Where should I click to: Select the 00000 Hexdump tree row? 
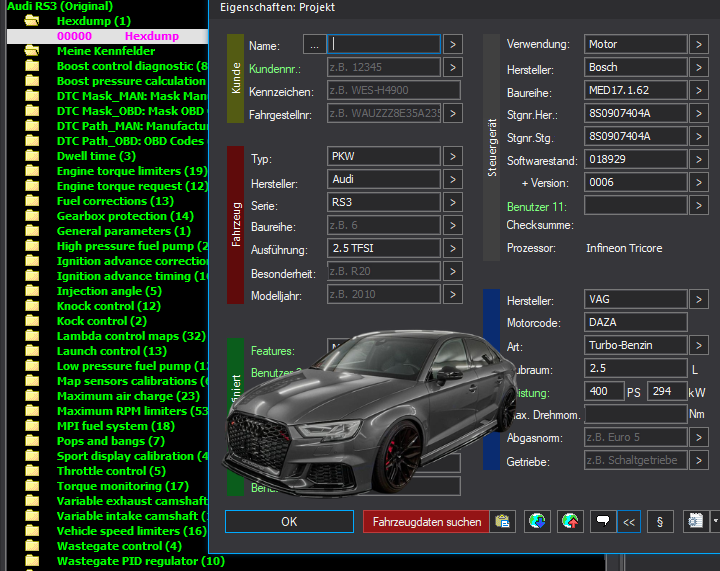pyautogui.click(x=108, y=36)
